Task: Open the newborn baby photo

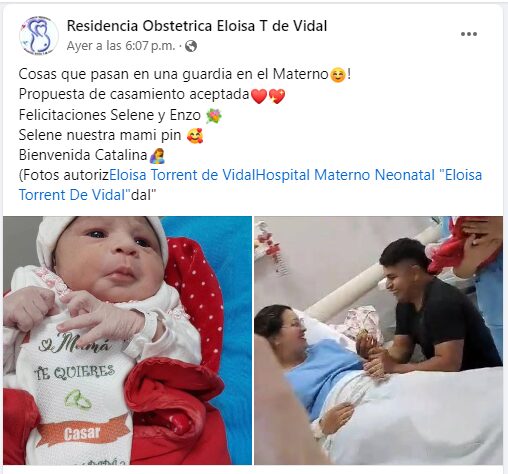Action: (x=127, y=340)
